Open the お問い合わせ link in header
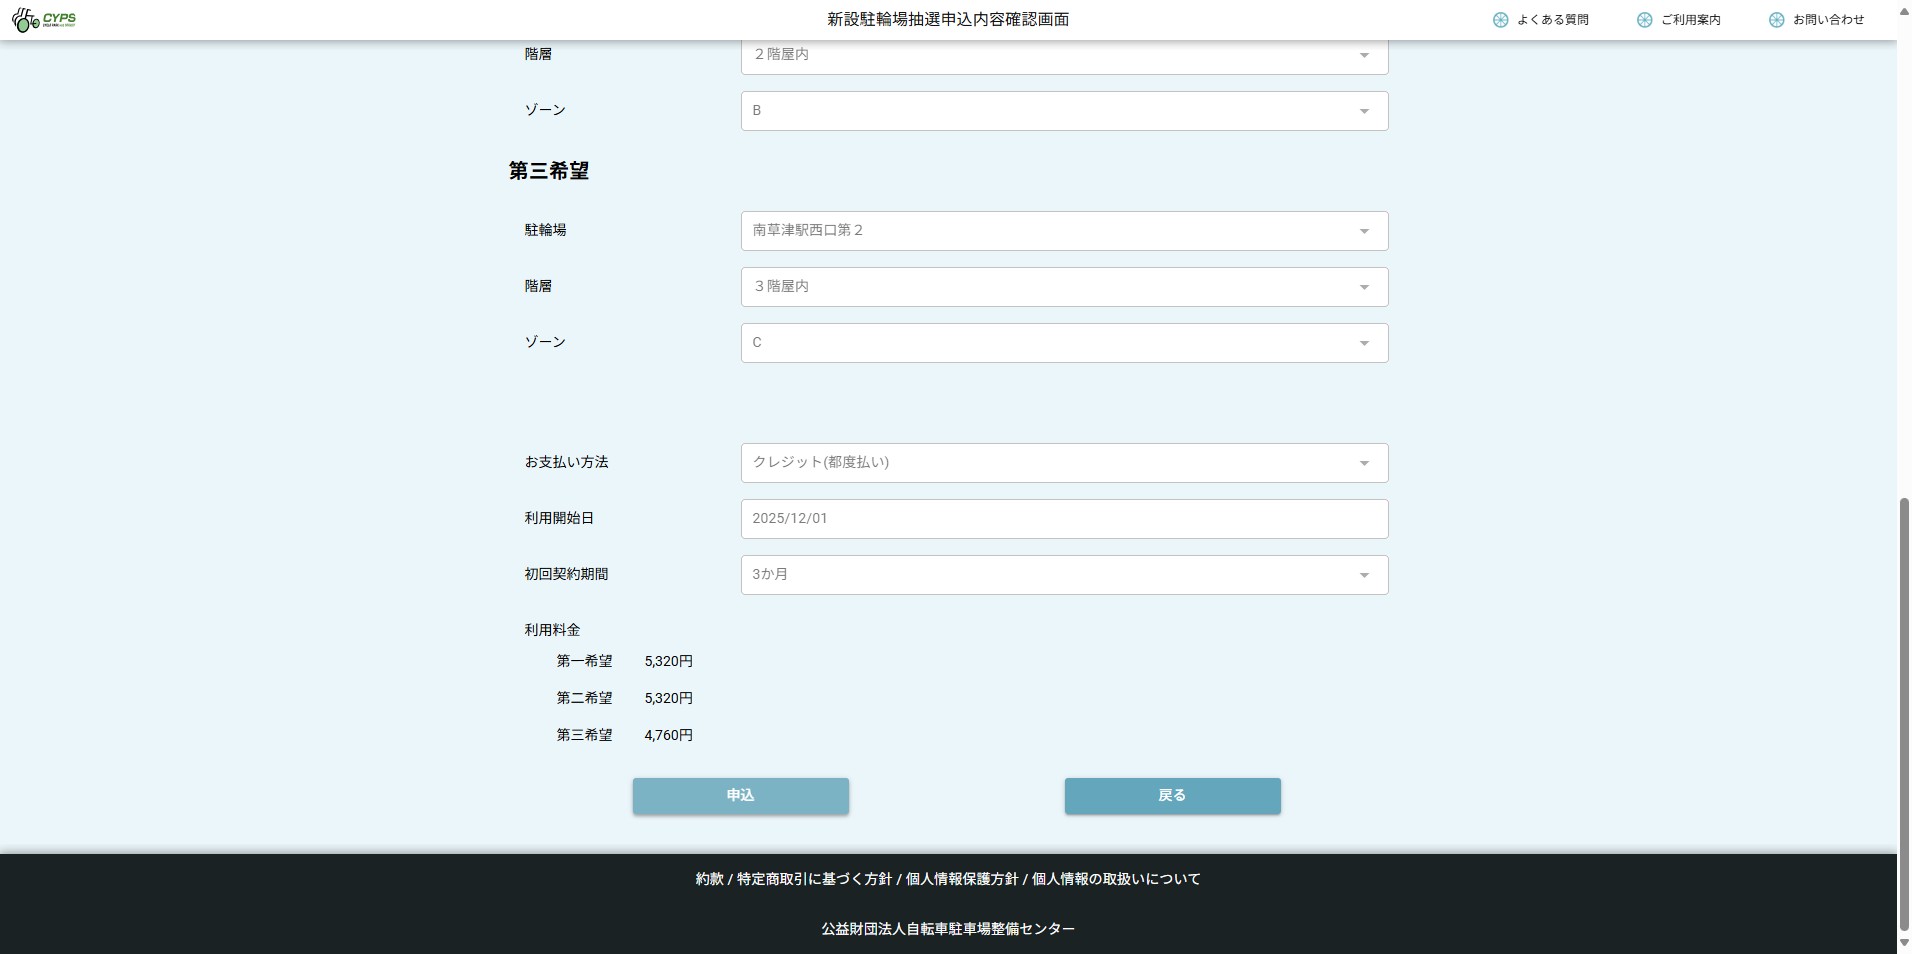 click(x=1828, y=20)
